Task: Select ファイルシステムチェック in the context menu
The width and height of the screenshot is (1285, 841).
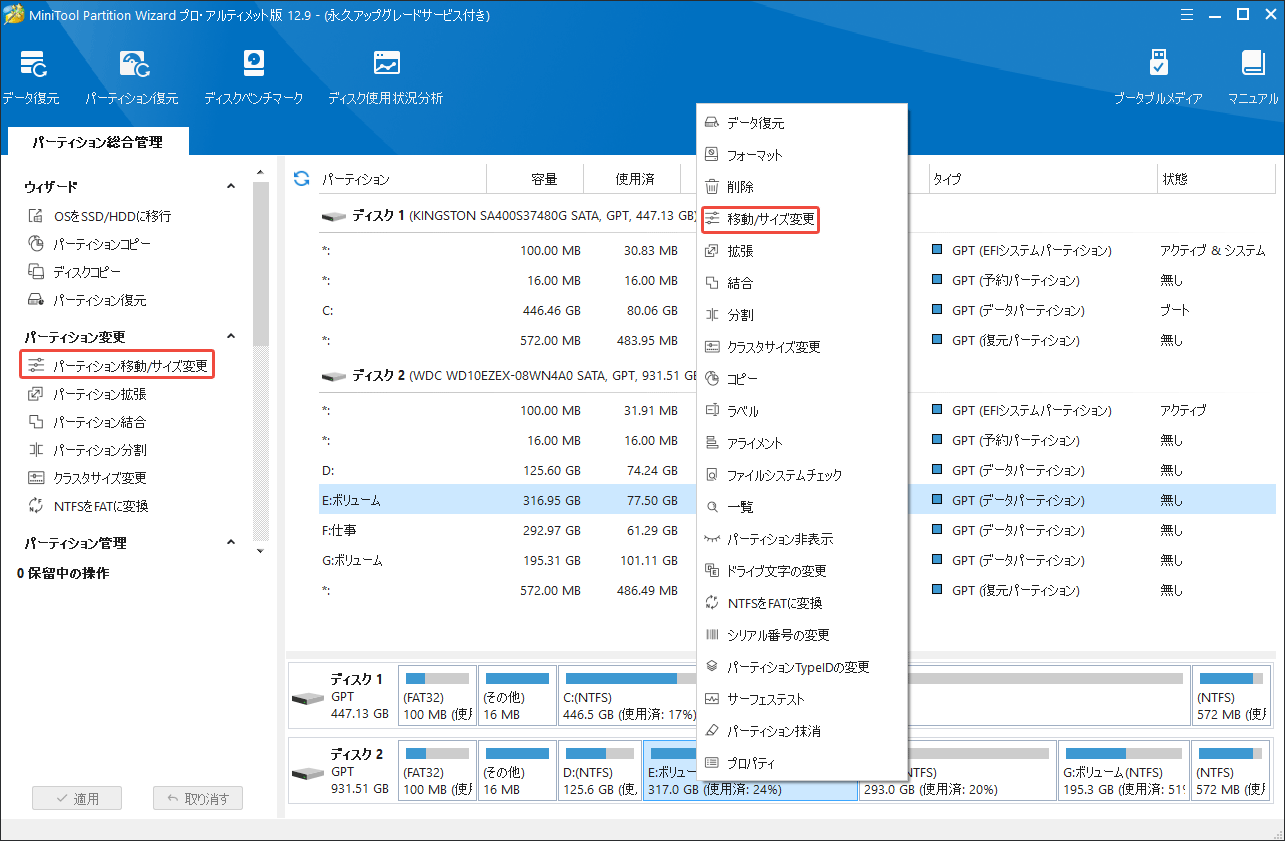Action: [802, 475]
